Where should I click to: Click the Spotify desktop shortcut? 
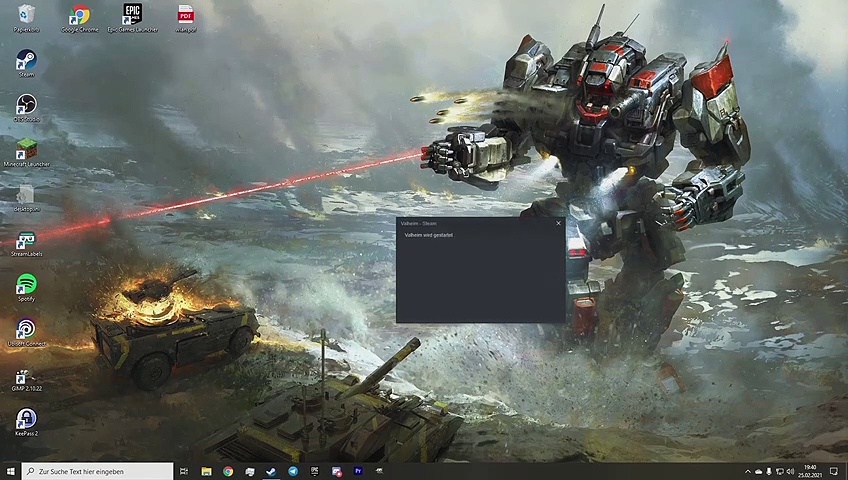pos(26,285)
